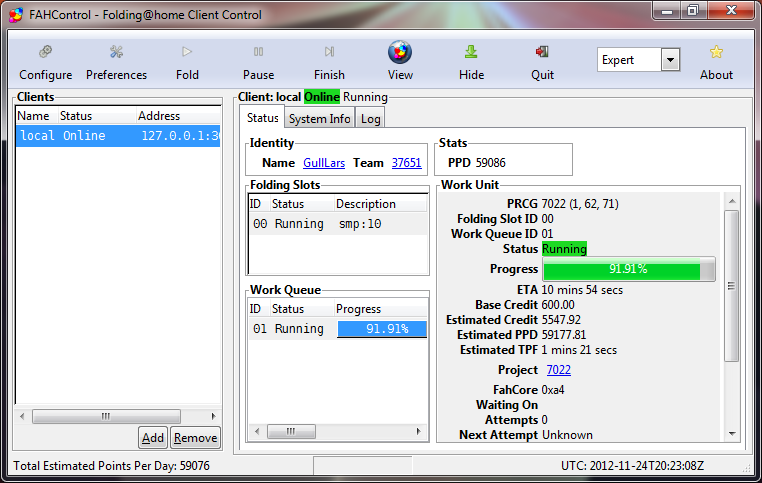The image size is (762, 483).
Task: Click the Estimated PPD 59177.81 value
Action: [564, 335]
